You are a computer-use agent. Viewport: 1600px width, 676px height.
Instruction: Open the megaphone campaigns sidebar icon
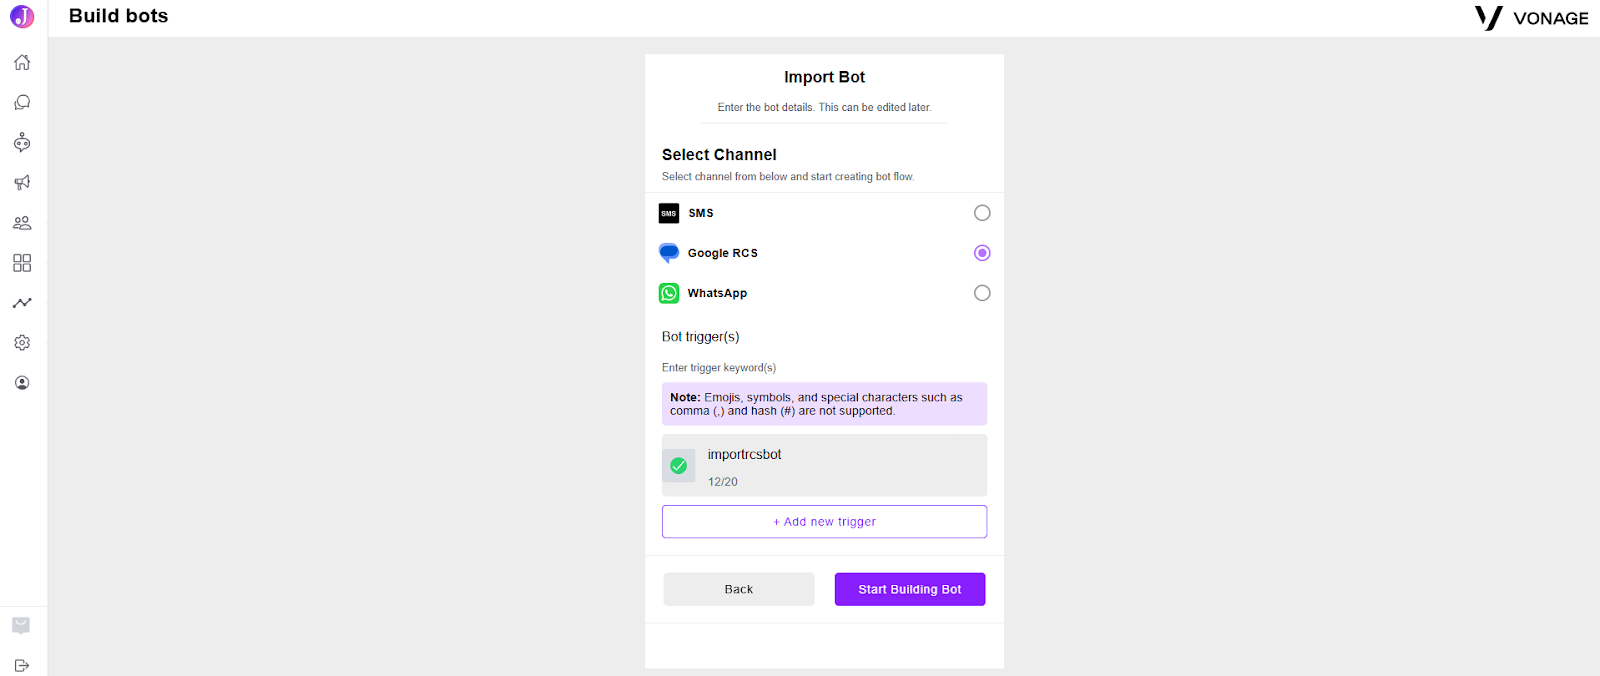click(22, 182)
